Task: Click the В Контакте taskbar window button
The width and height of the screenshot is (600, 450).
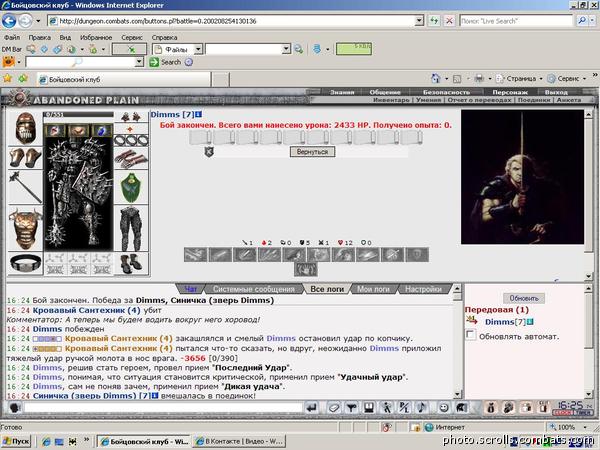Action: click(x=240, y=441)
